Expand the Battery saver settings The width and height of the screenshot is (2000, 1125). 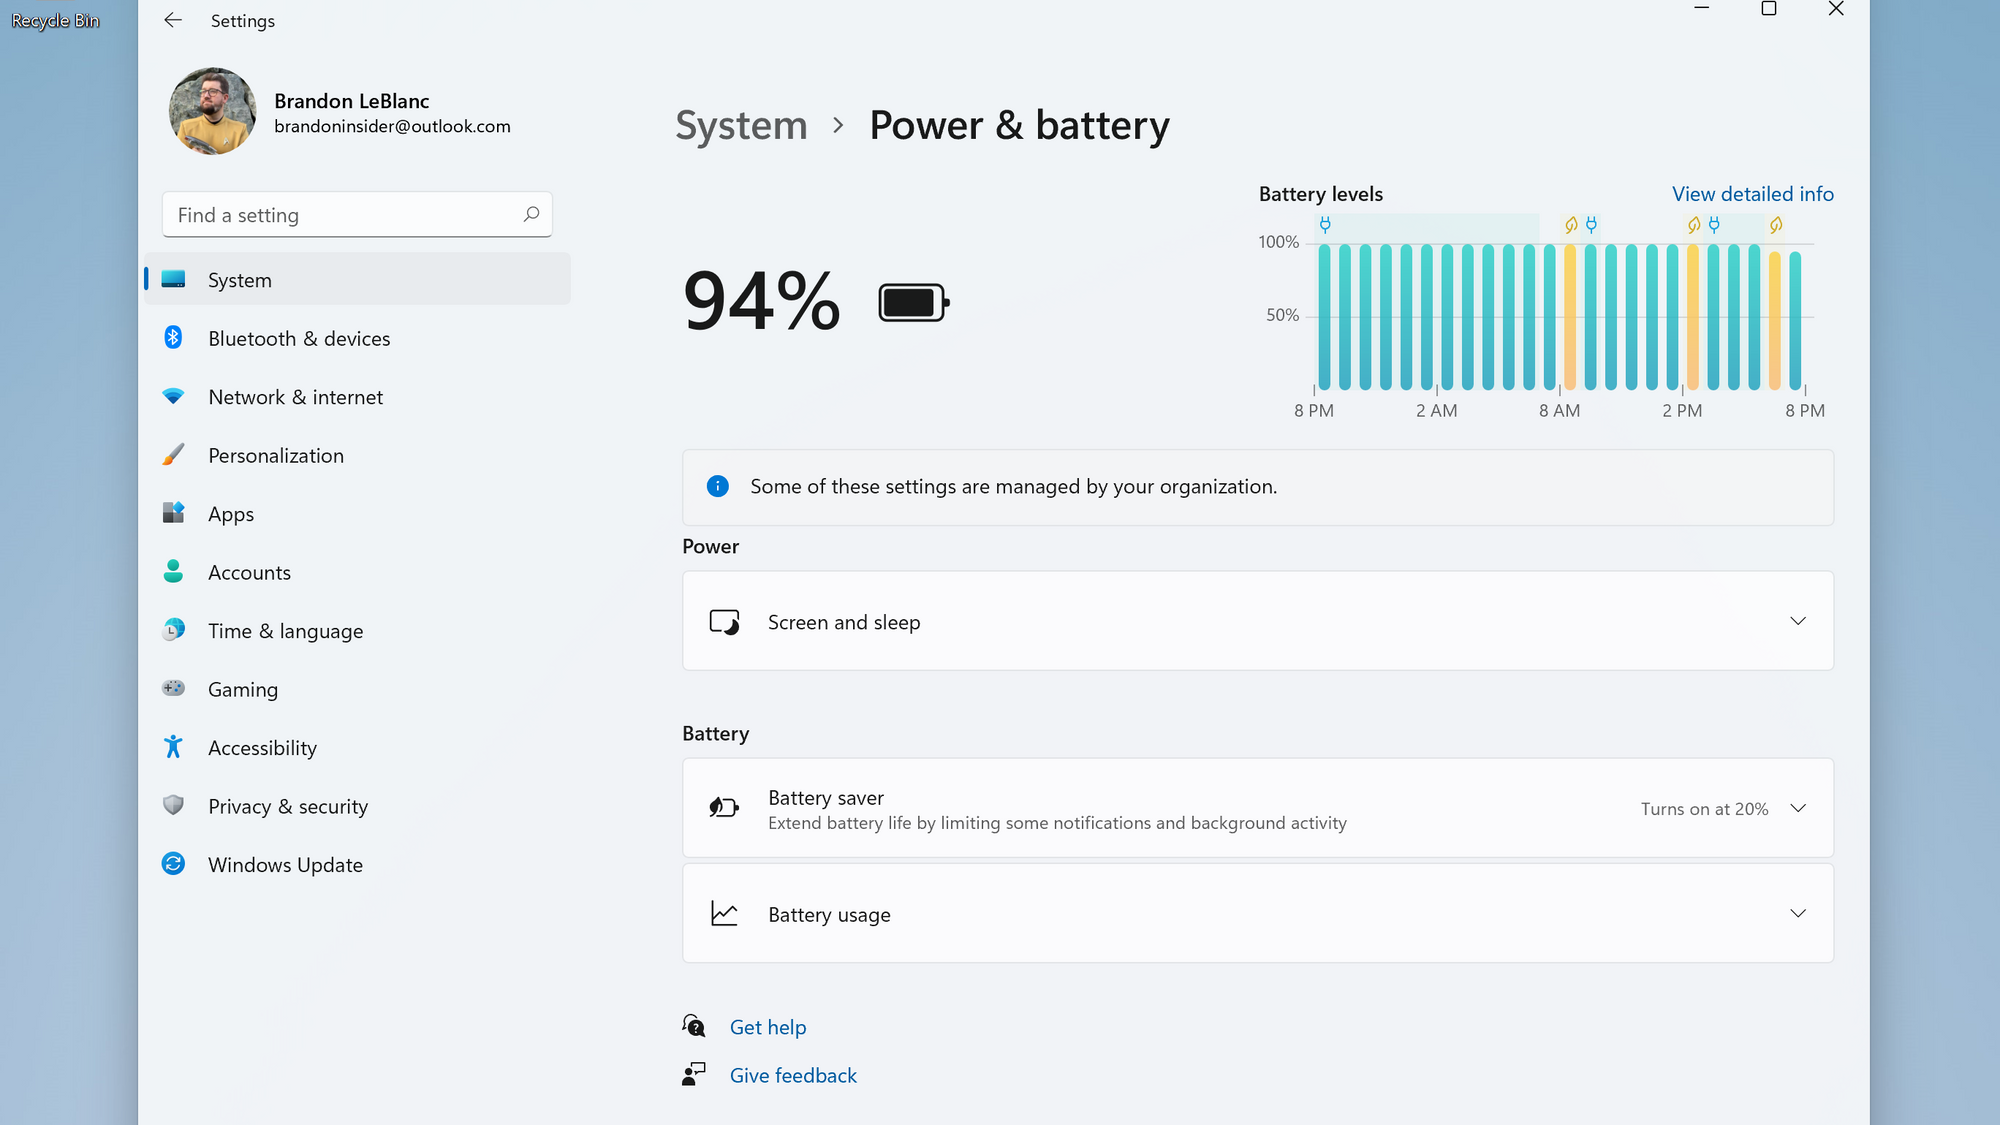click(x=1799, y=808)
